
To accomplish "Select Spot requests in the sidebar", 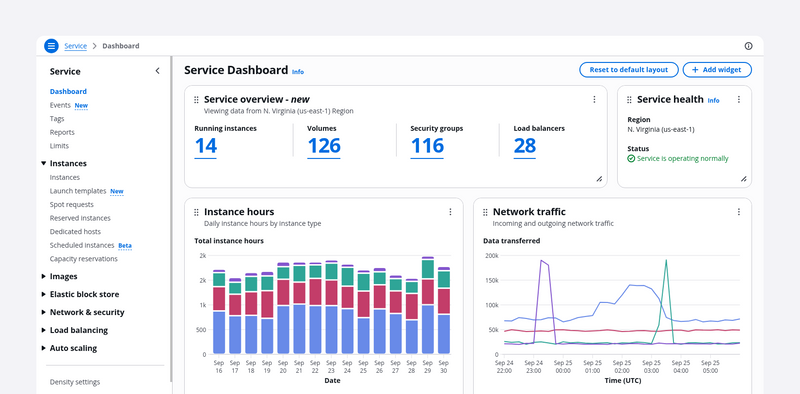I will pyautogui.click(x=71, y=205).
